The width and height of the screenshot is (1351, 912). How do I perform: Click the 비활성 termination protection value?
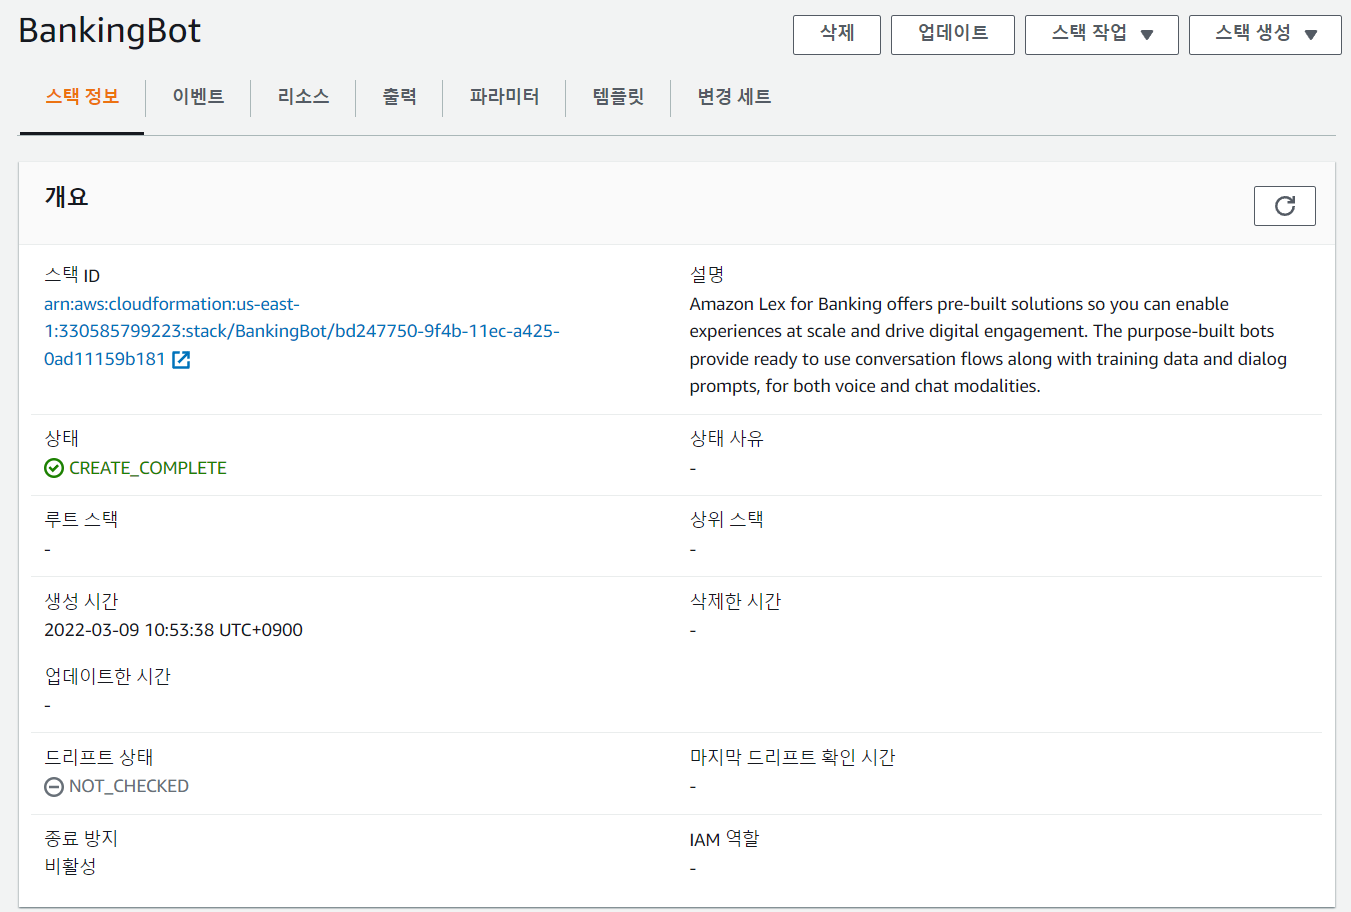[x=70, y=867]
